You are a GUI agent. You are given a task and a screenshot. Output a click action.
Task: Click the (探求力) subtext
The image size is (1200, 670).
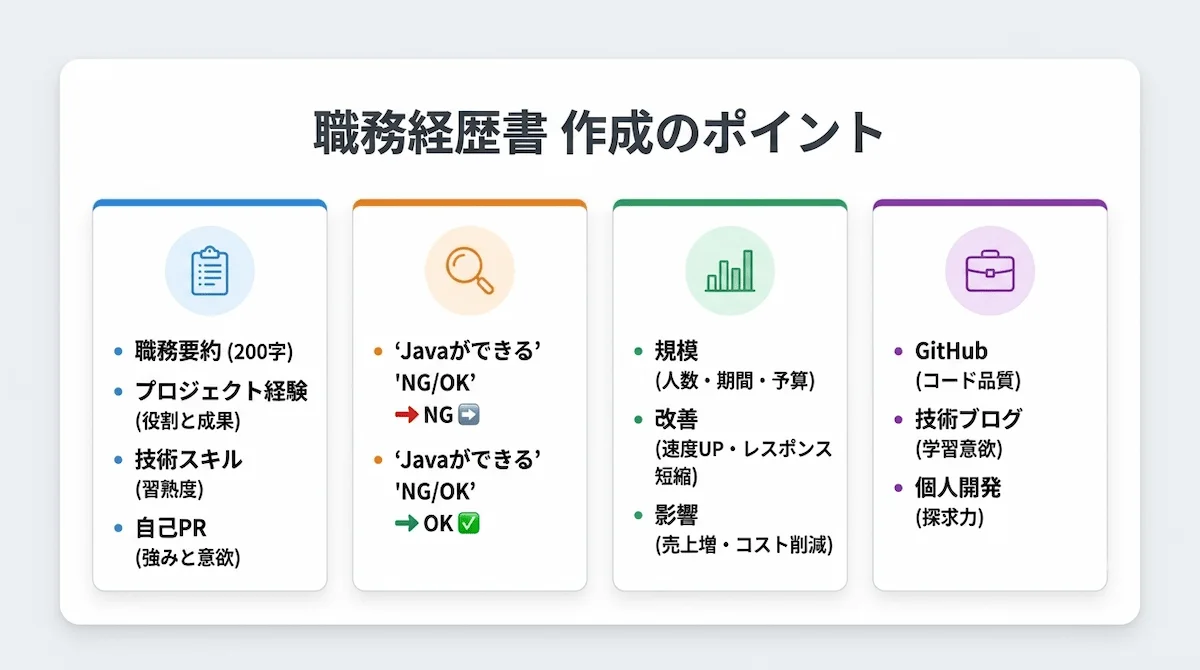[x=948, y=518]
